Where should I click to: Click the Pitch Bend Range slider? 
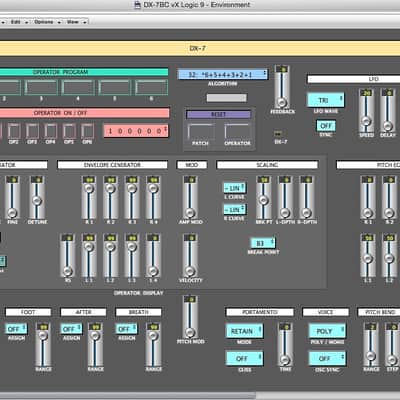[x=371, y=345]
